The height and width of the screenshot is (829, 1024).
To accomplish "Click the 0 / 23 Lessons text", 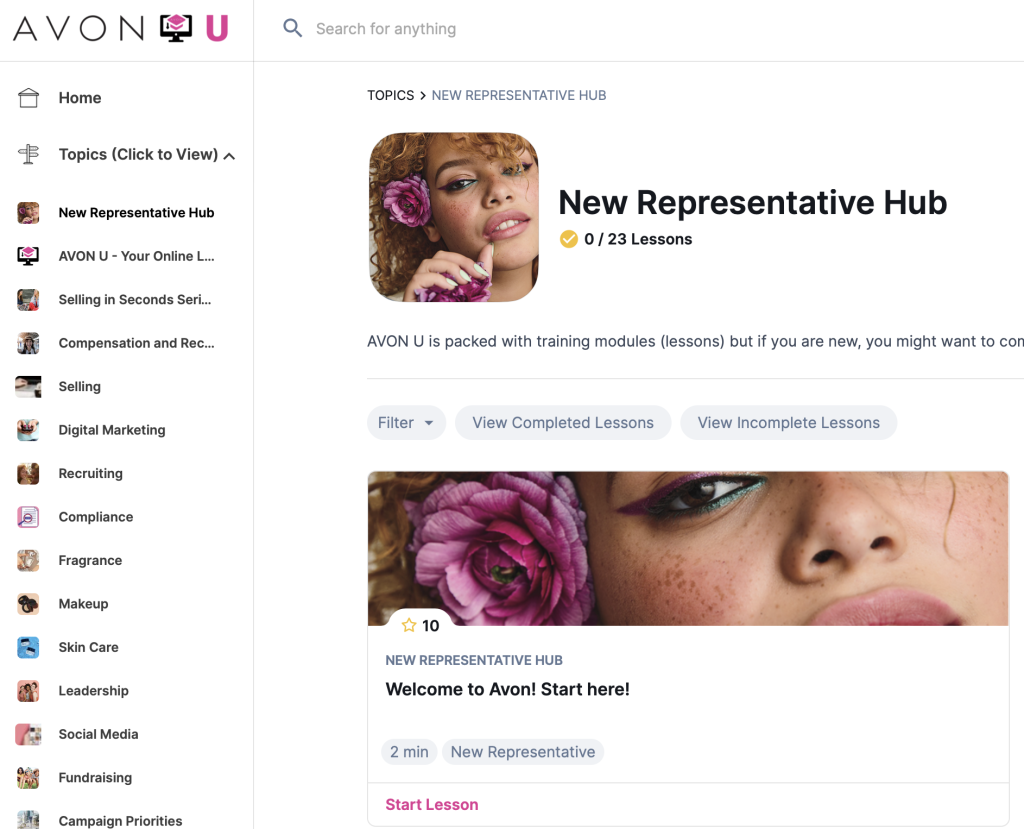I will click(638, 239).
